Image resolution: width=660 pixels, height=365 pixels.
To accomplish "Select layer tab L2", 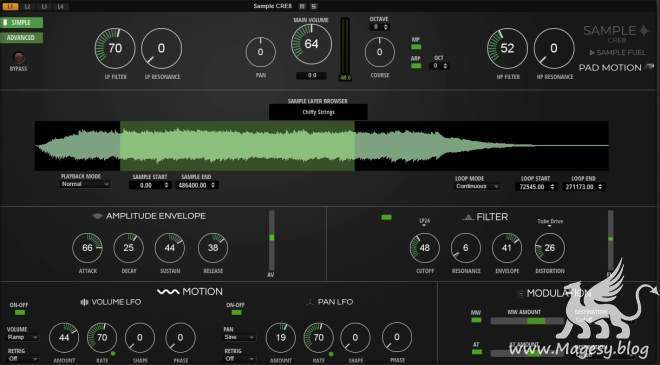I will (27, 6).
